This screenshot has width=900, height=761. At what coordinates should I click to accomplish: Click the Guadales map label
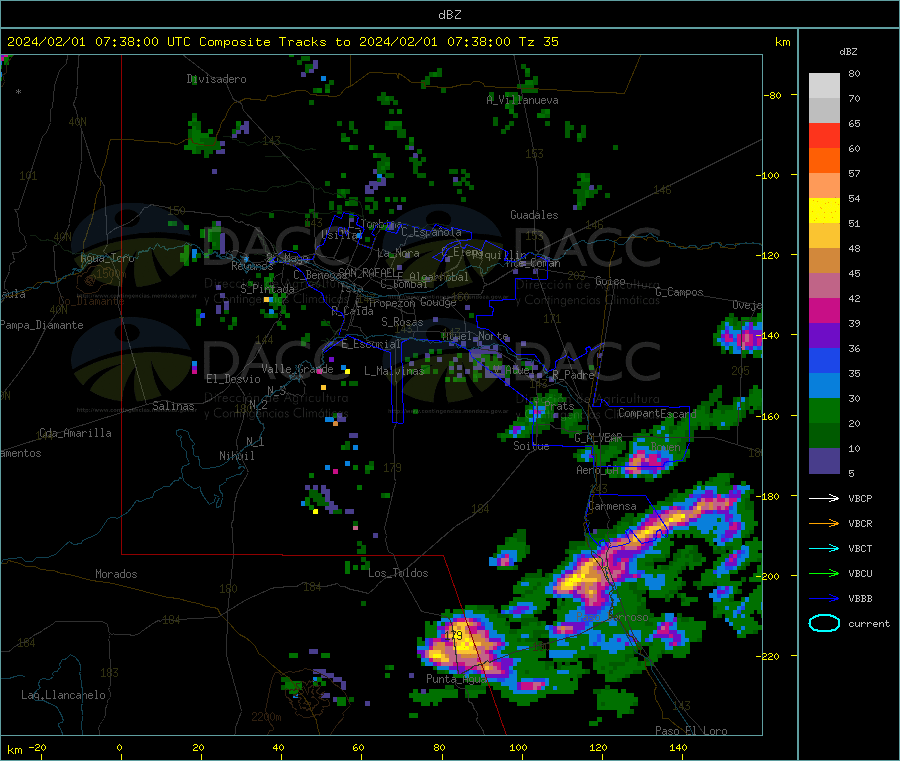pos(534,215)
